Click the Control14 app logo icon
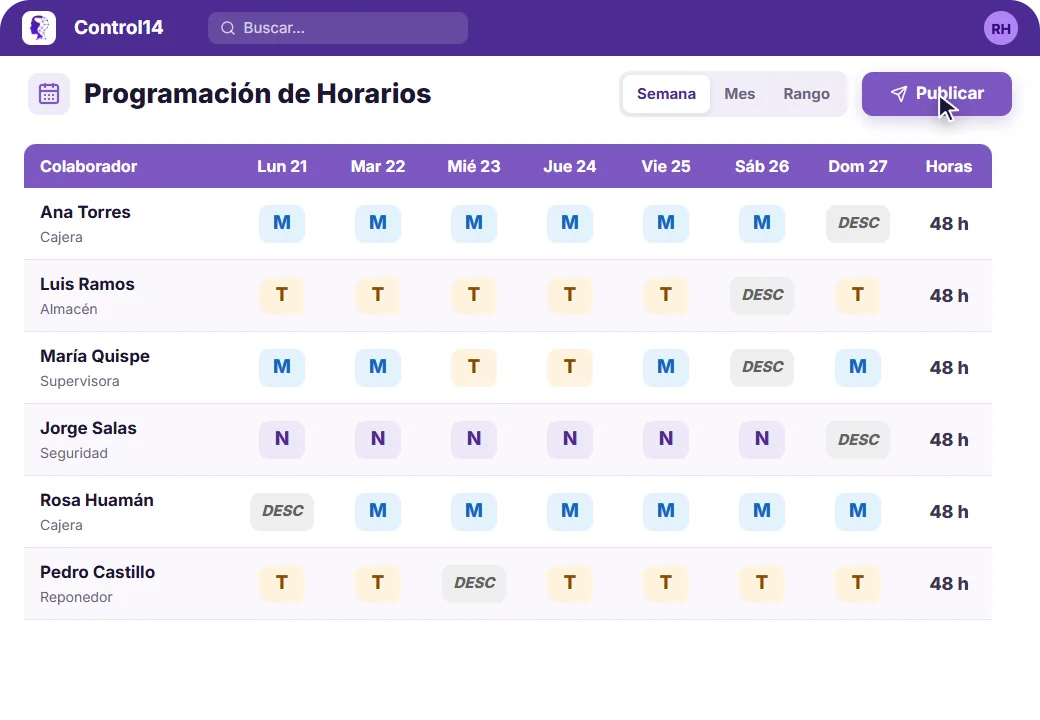 pyautogui.click(x=39, y=28)
